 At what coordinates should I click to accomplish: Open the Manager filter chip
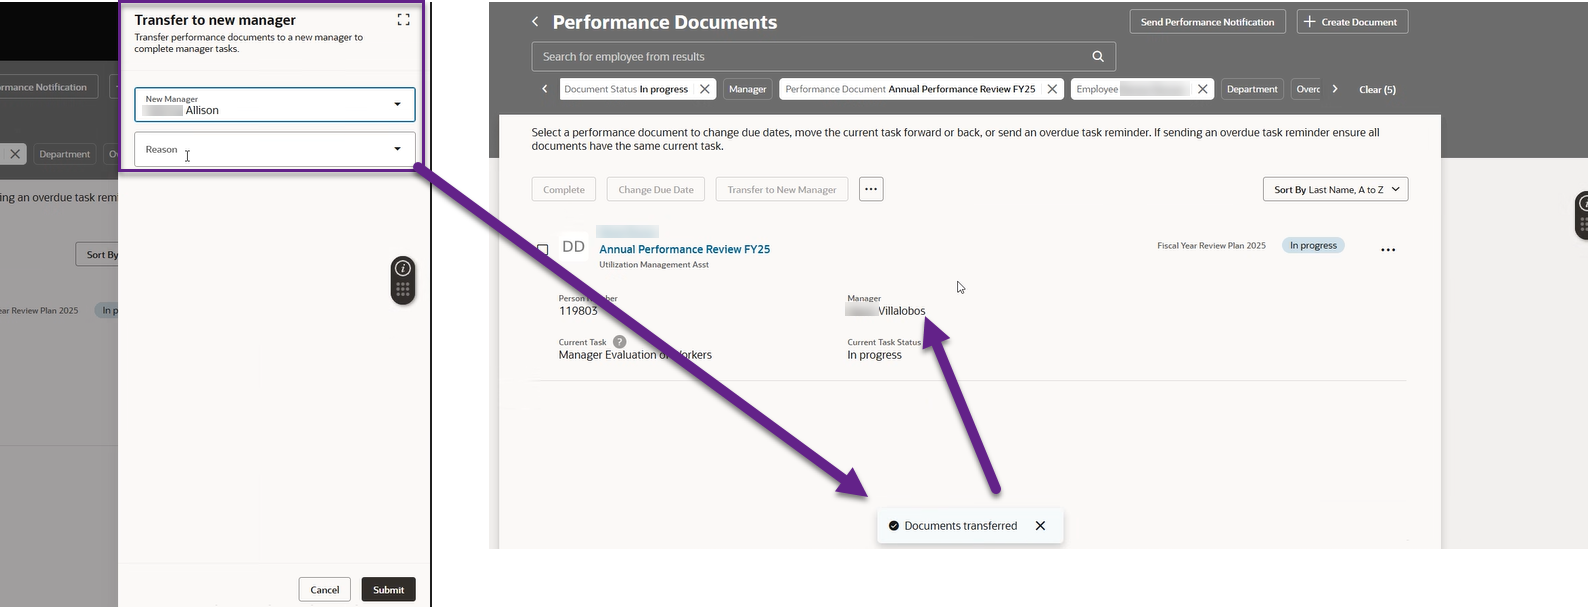747,89
